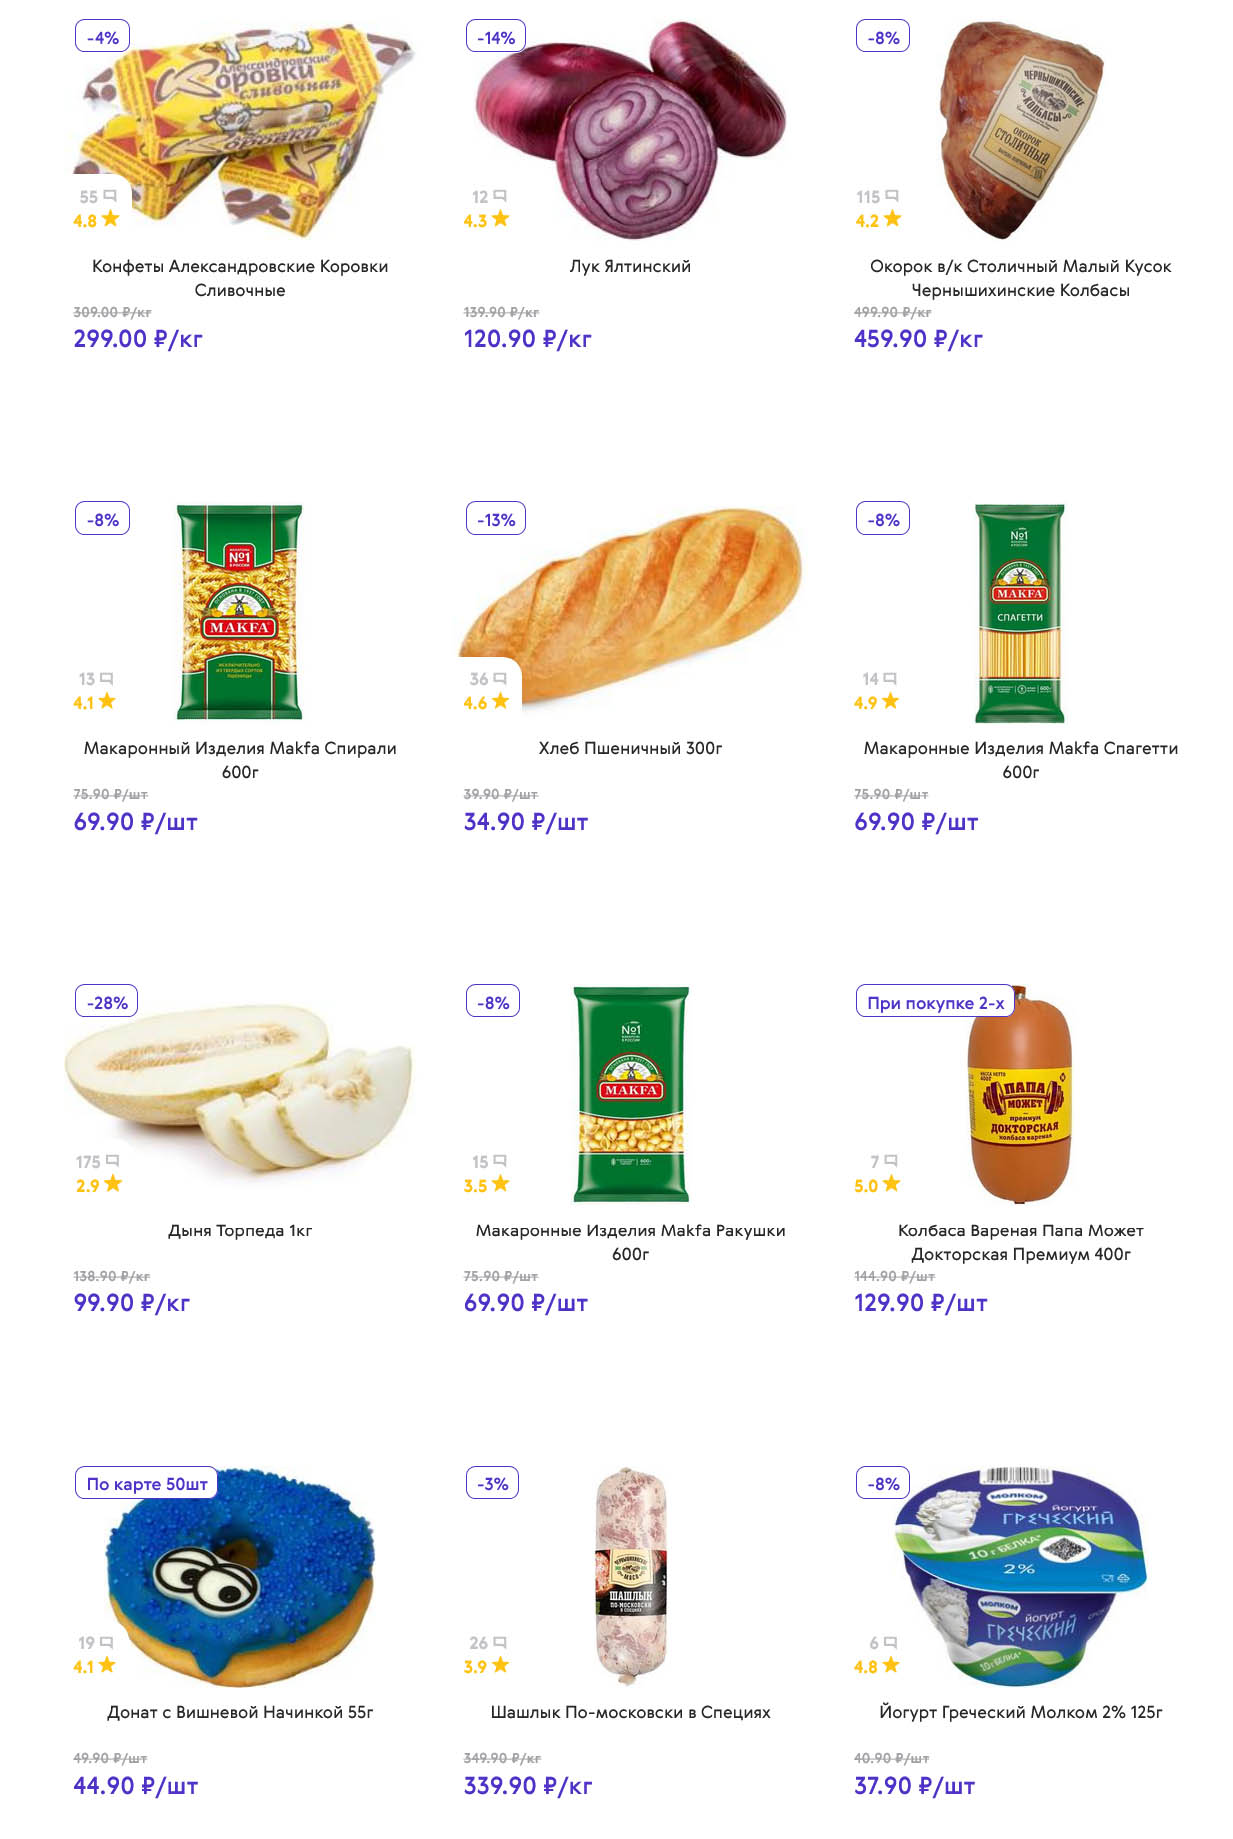Open comments icon for Конфеты Александровские Коровки
1233x1839 pixels.
click(110, 196)
